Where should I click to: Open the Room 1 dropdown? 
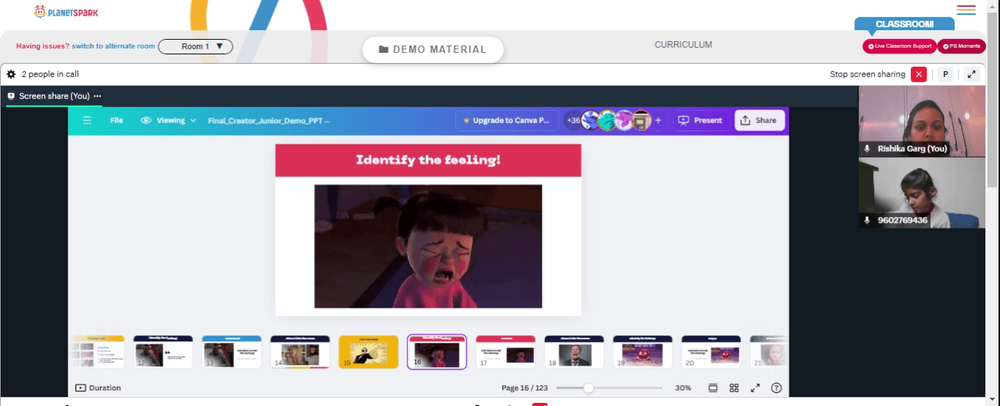[x=195, y=47]
